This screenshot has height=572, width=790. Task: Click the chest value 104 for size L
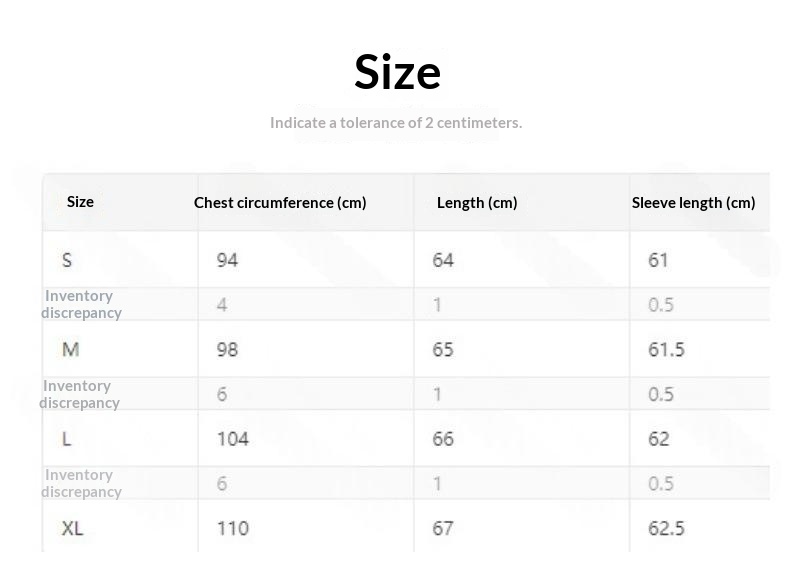233,439
